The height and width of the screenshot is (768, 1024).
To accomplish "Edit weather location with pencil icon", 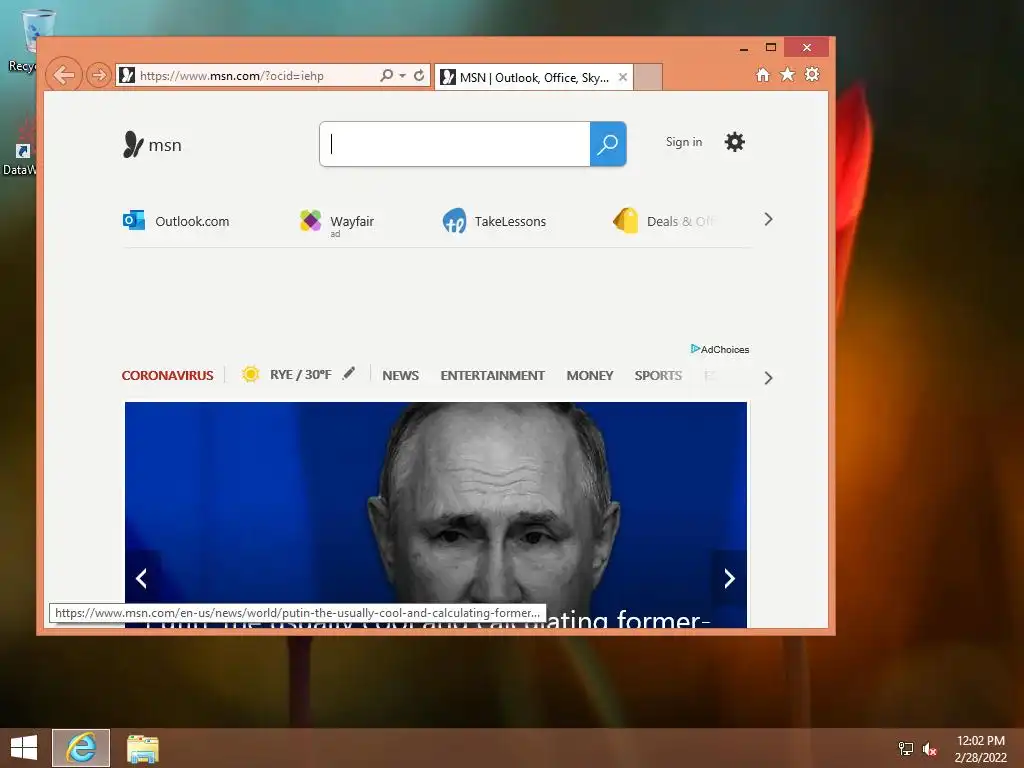I will click(349, 373).
